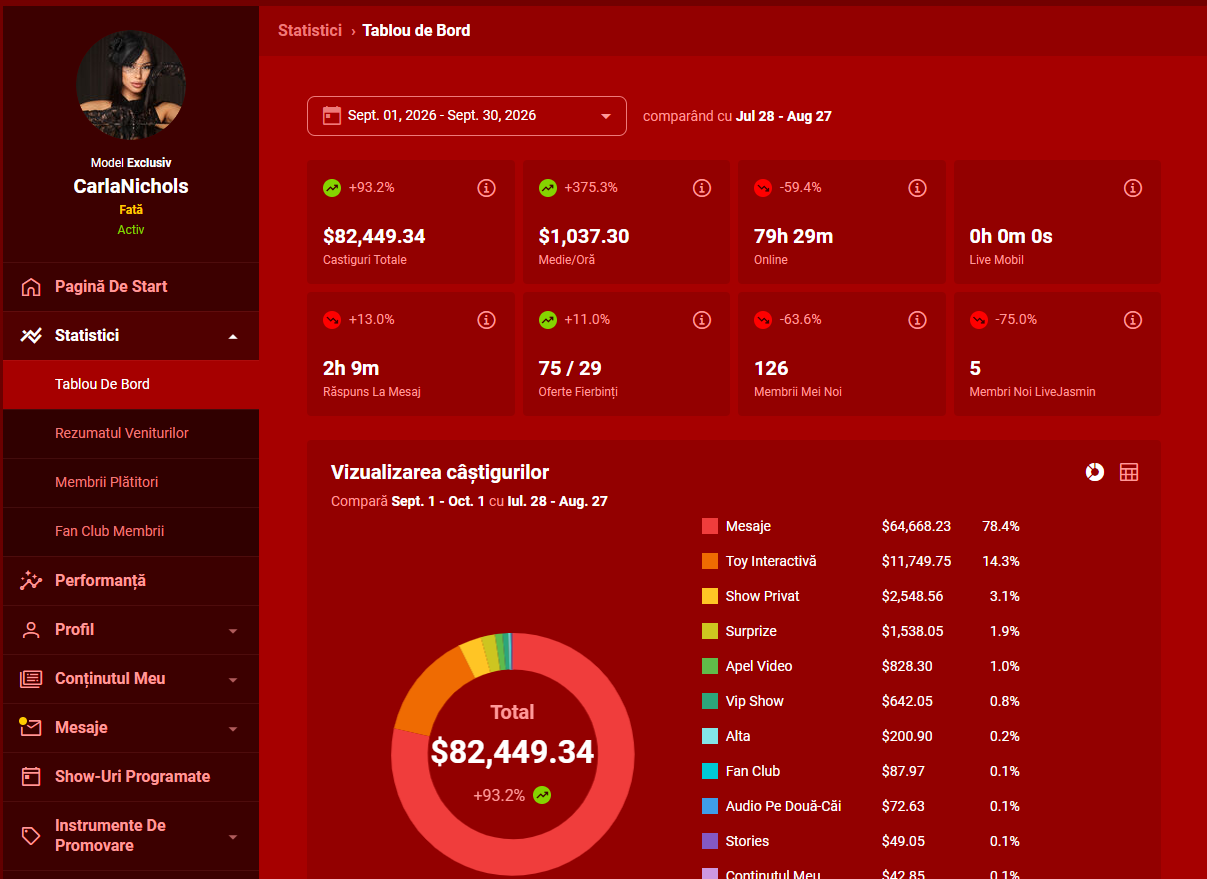This screenshot has height=879, width=1207.
Task: Click green trend icon on Castiguri Totale card
Action: pos(332,187)
